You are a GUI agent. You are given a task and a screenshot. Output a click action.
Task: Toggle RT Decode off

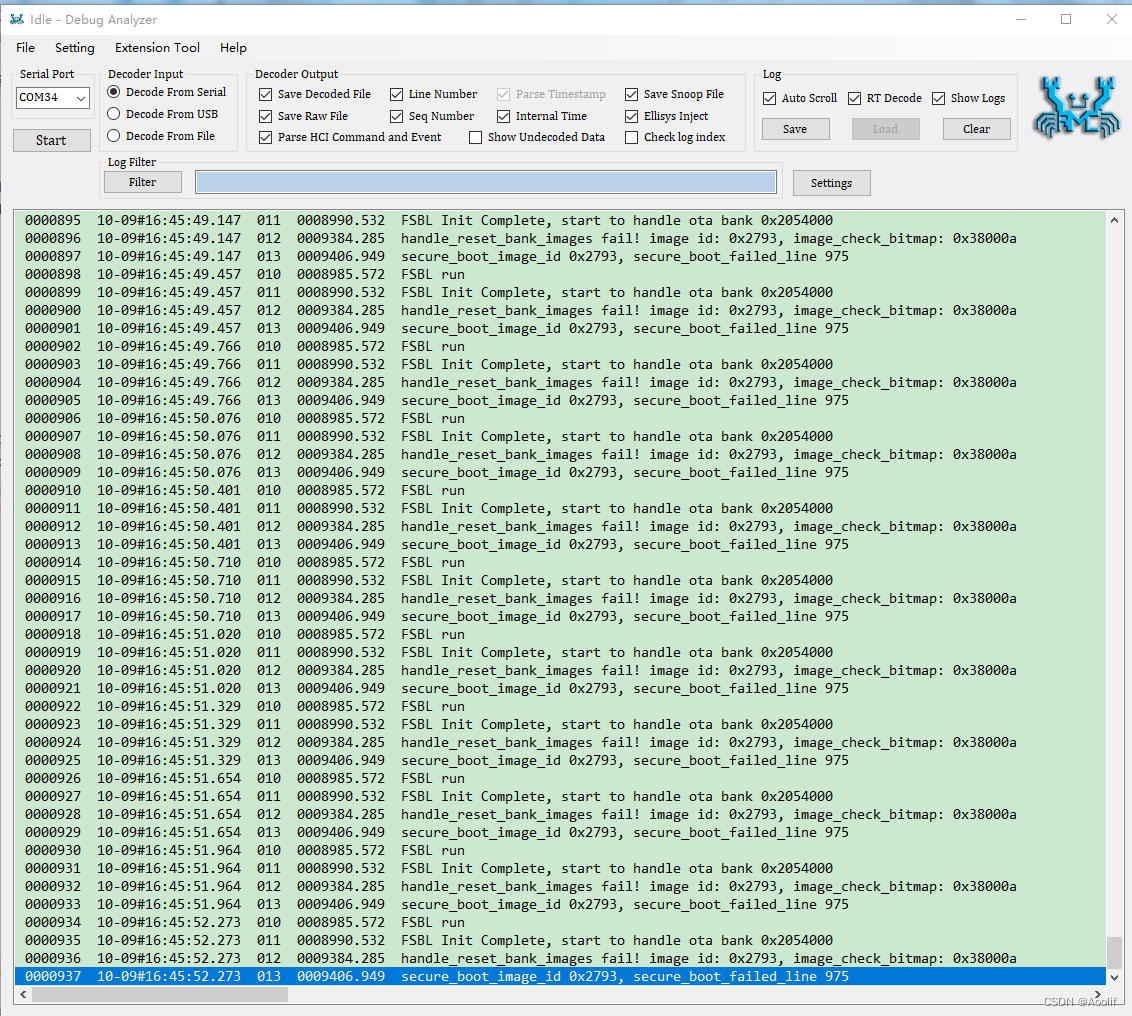pos(855,98)
